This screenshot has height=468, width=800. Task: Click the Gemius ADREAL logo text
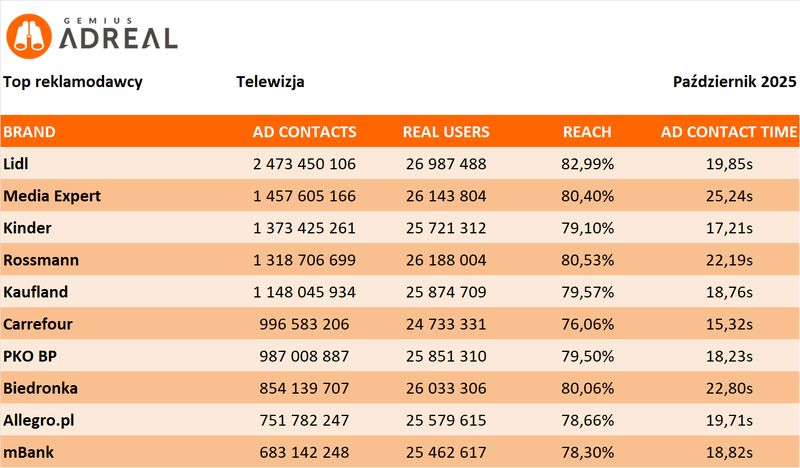click(118, 36)
